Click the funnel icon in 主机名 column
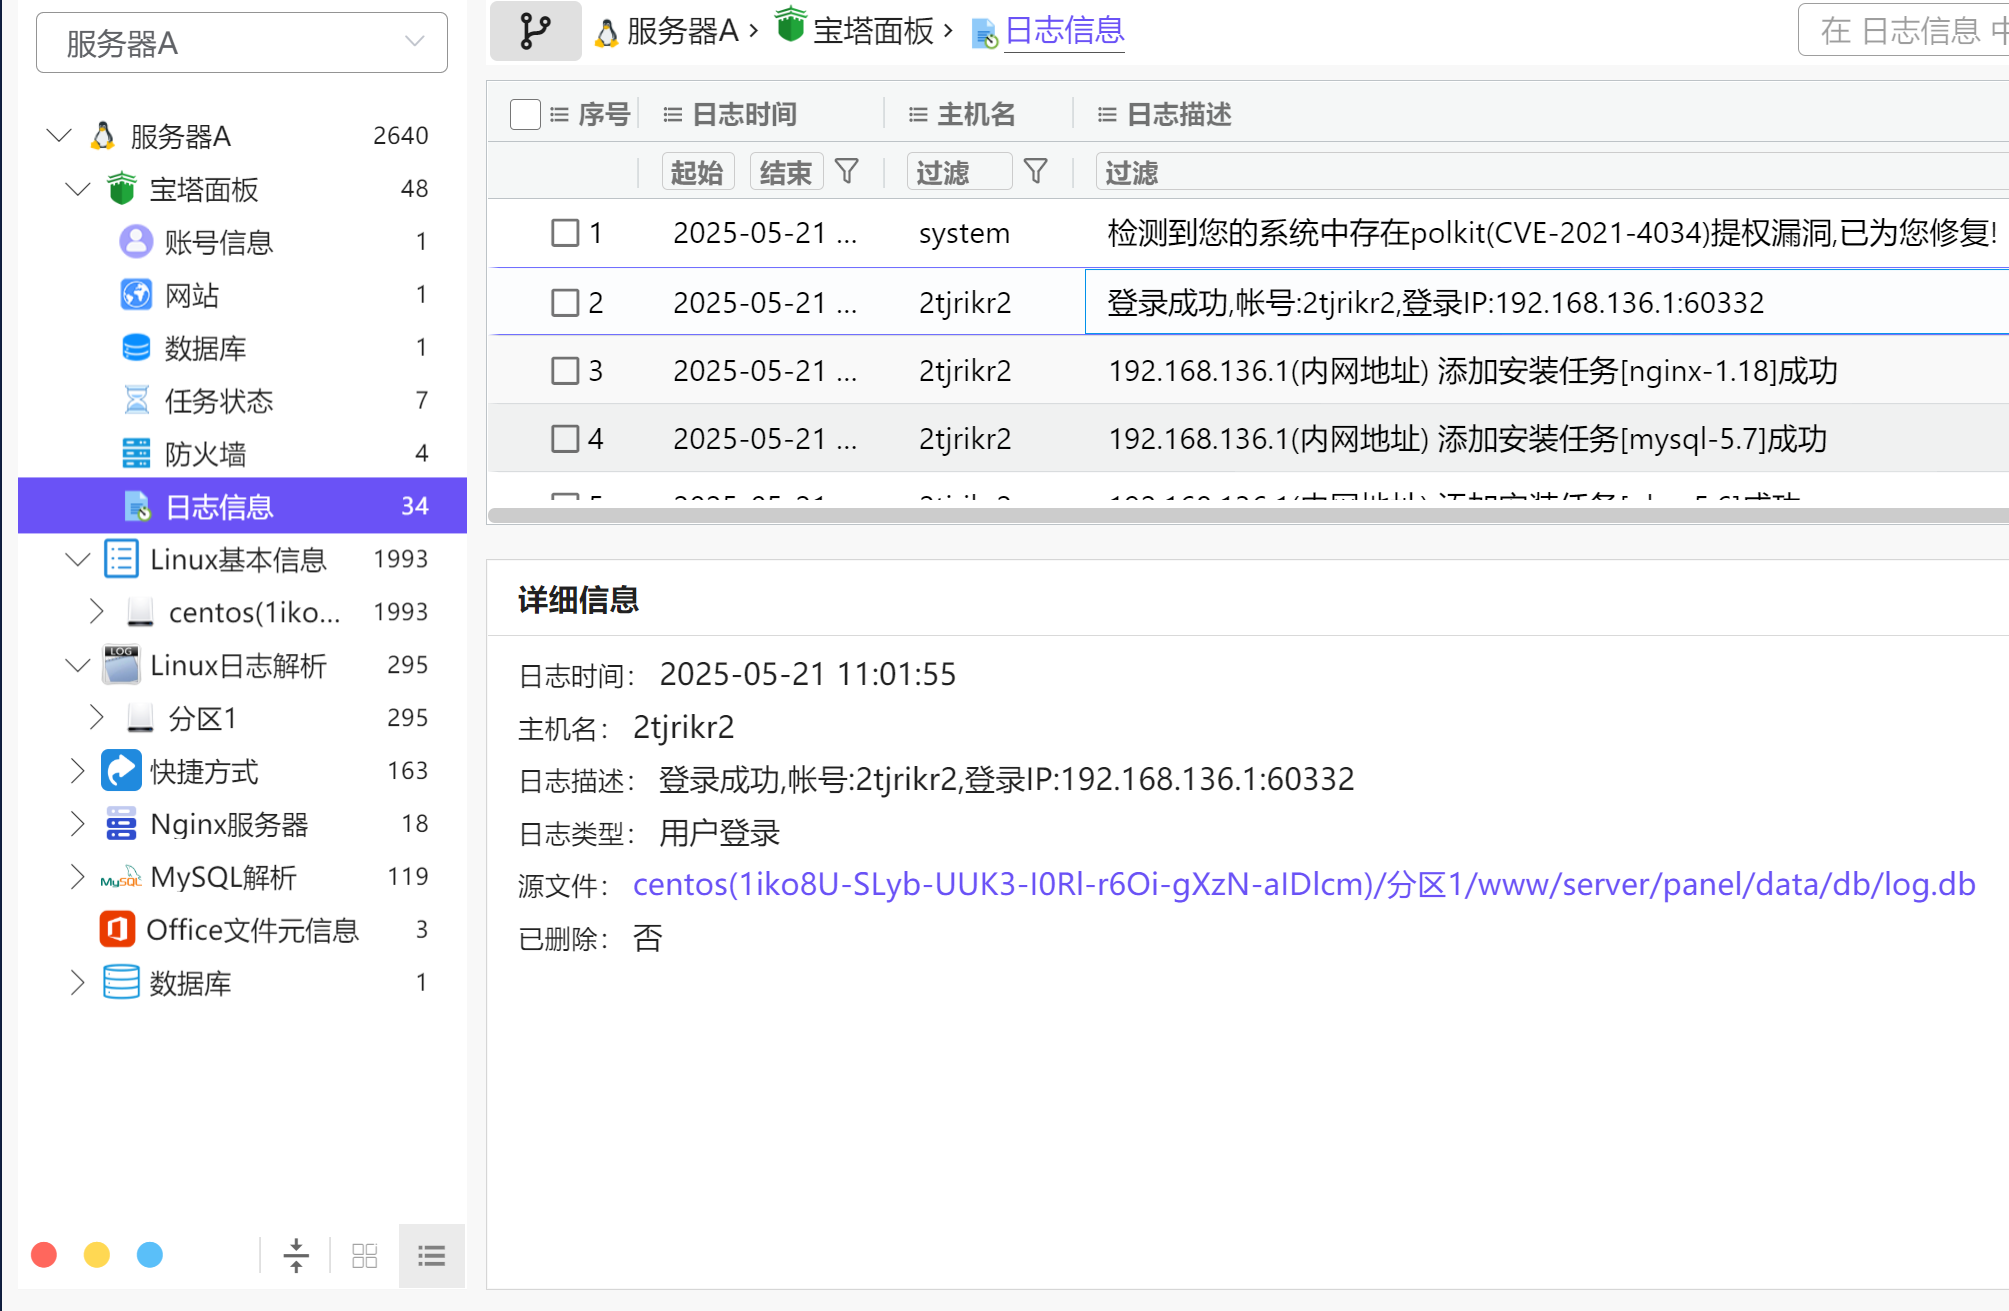Image resolution: width=2009 pixels, height=1311 pixels. coord(1035,172)
